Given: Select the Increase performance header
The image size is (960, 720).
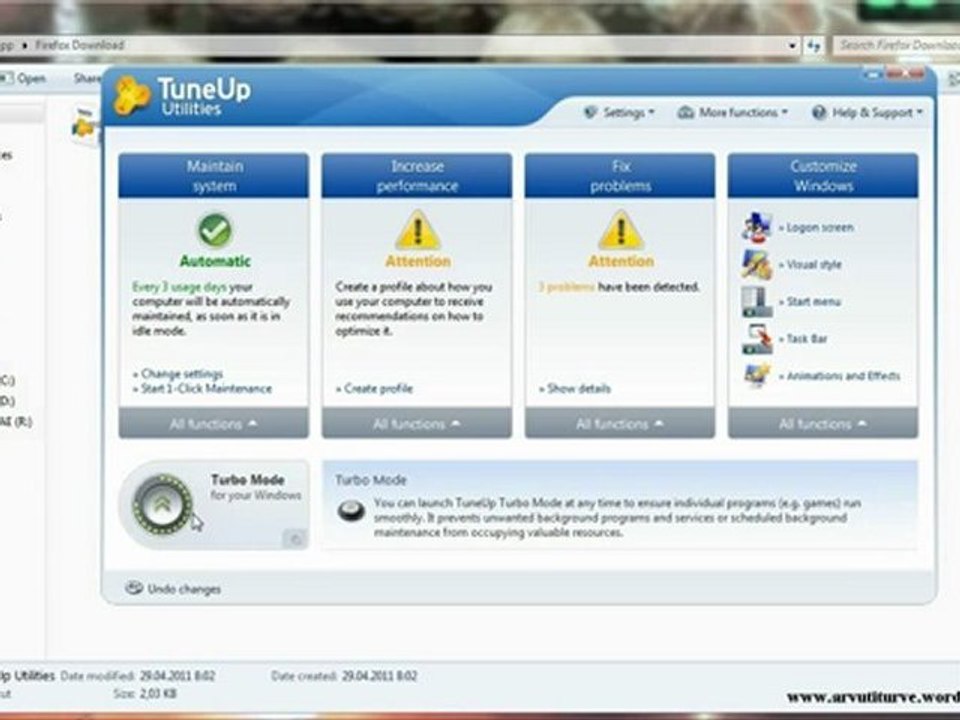Looking at the screenshot, I should click(417, 176).
